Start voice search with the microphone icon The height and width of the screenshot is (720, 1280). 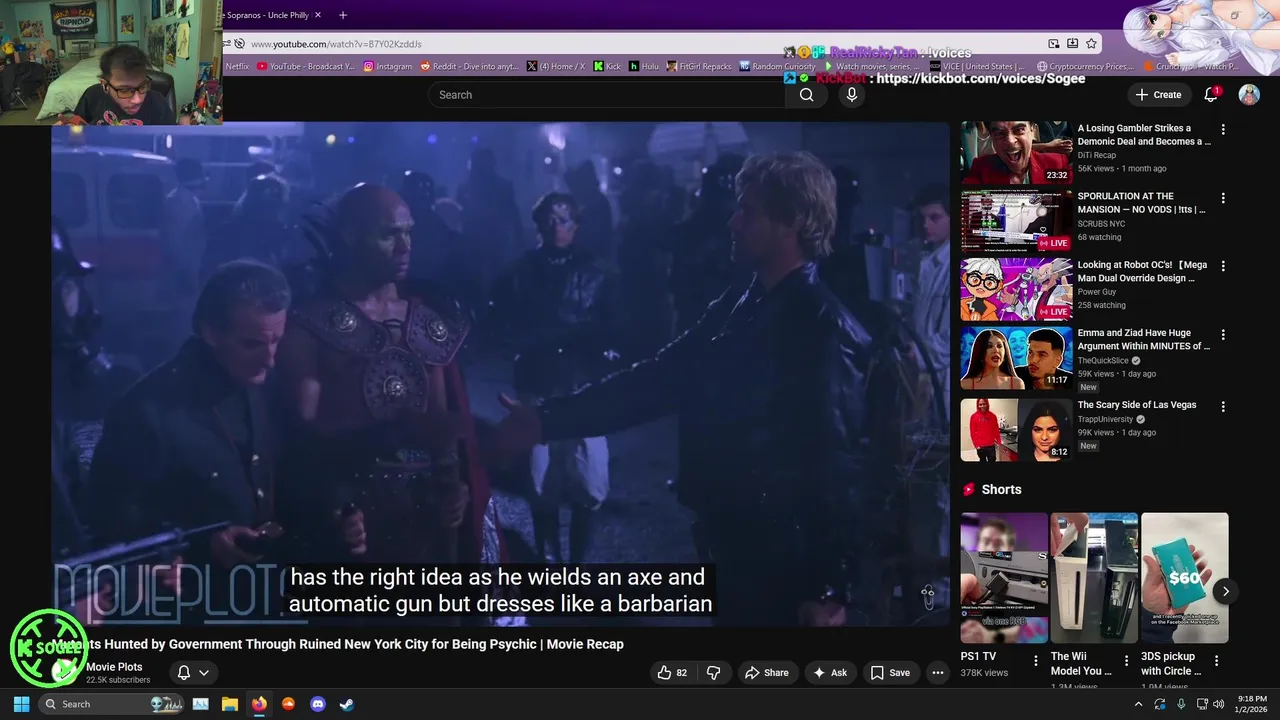(x=851, y=95)
